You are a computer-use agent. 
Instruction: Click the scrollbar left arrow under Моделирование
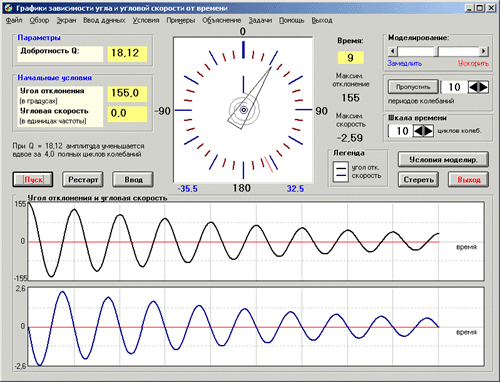point(393,51)
